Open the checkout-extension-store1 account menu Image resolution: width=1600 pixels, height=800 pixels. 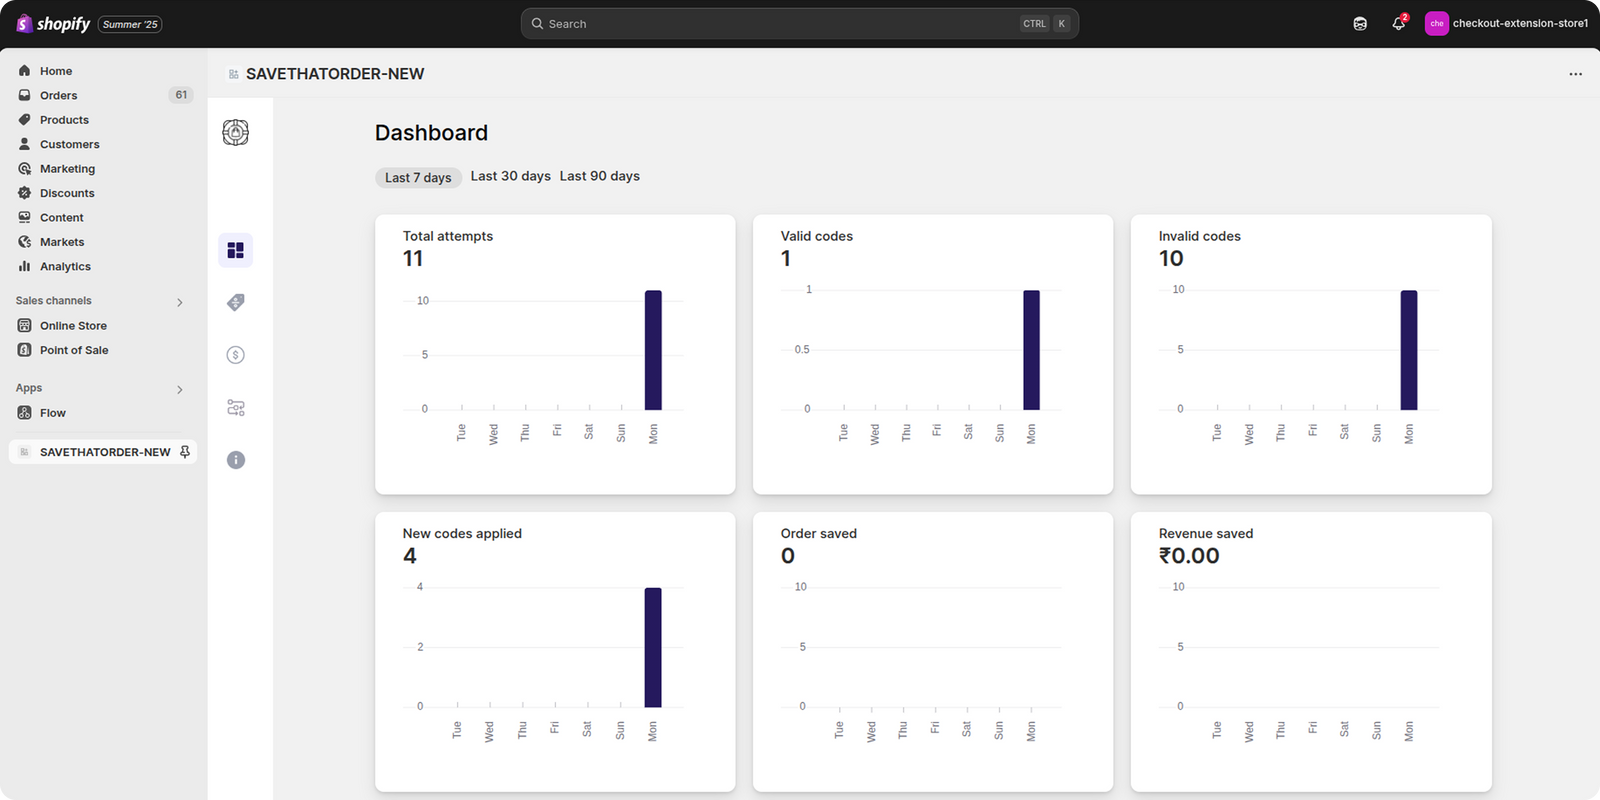pyautogui.click(x=1506, y=23)
